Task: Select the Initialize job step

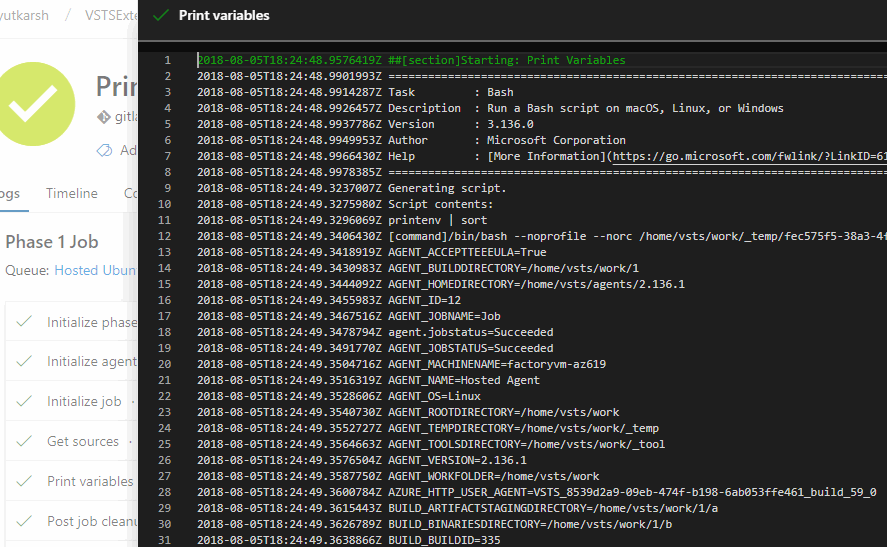Action: click(x=84, y=402)
